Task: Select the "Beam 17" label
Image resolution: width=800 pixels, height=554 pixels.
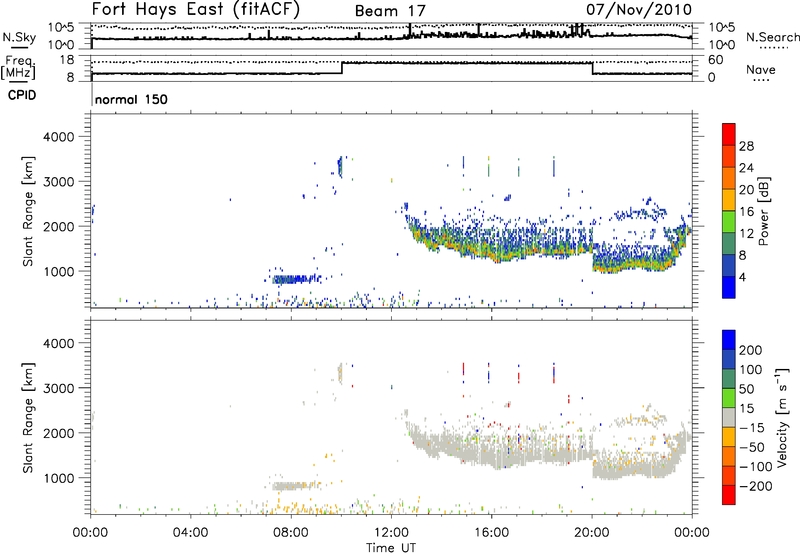Action: point(390,11)
